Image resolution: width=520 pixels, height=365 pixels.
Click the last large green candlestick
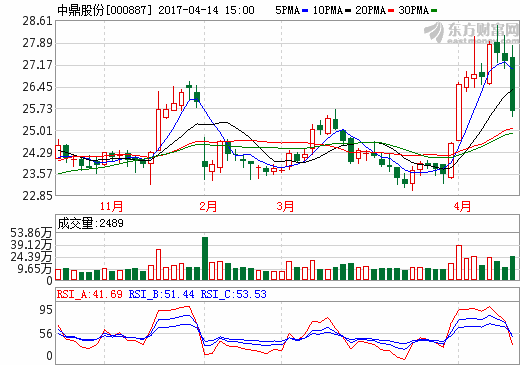pyautogui.click(x=513, y=84)
